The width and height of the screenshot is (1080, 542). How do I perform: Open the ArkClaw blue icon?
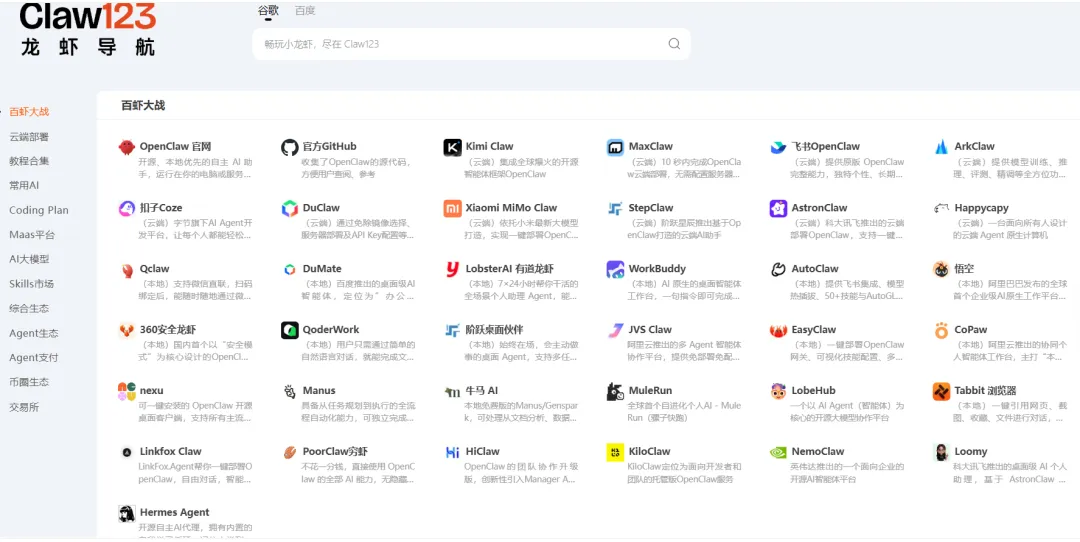941,147
